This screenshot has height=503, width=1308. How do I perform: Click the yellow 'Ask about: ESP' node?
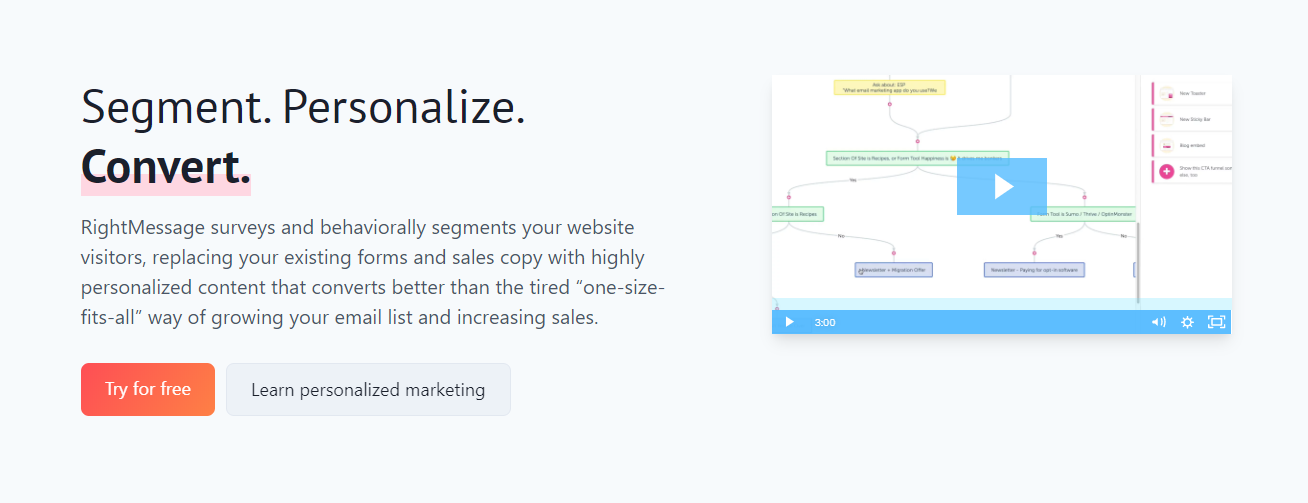[x=890, y=88]
